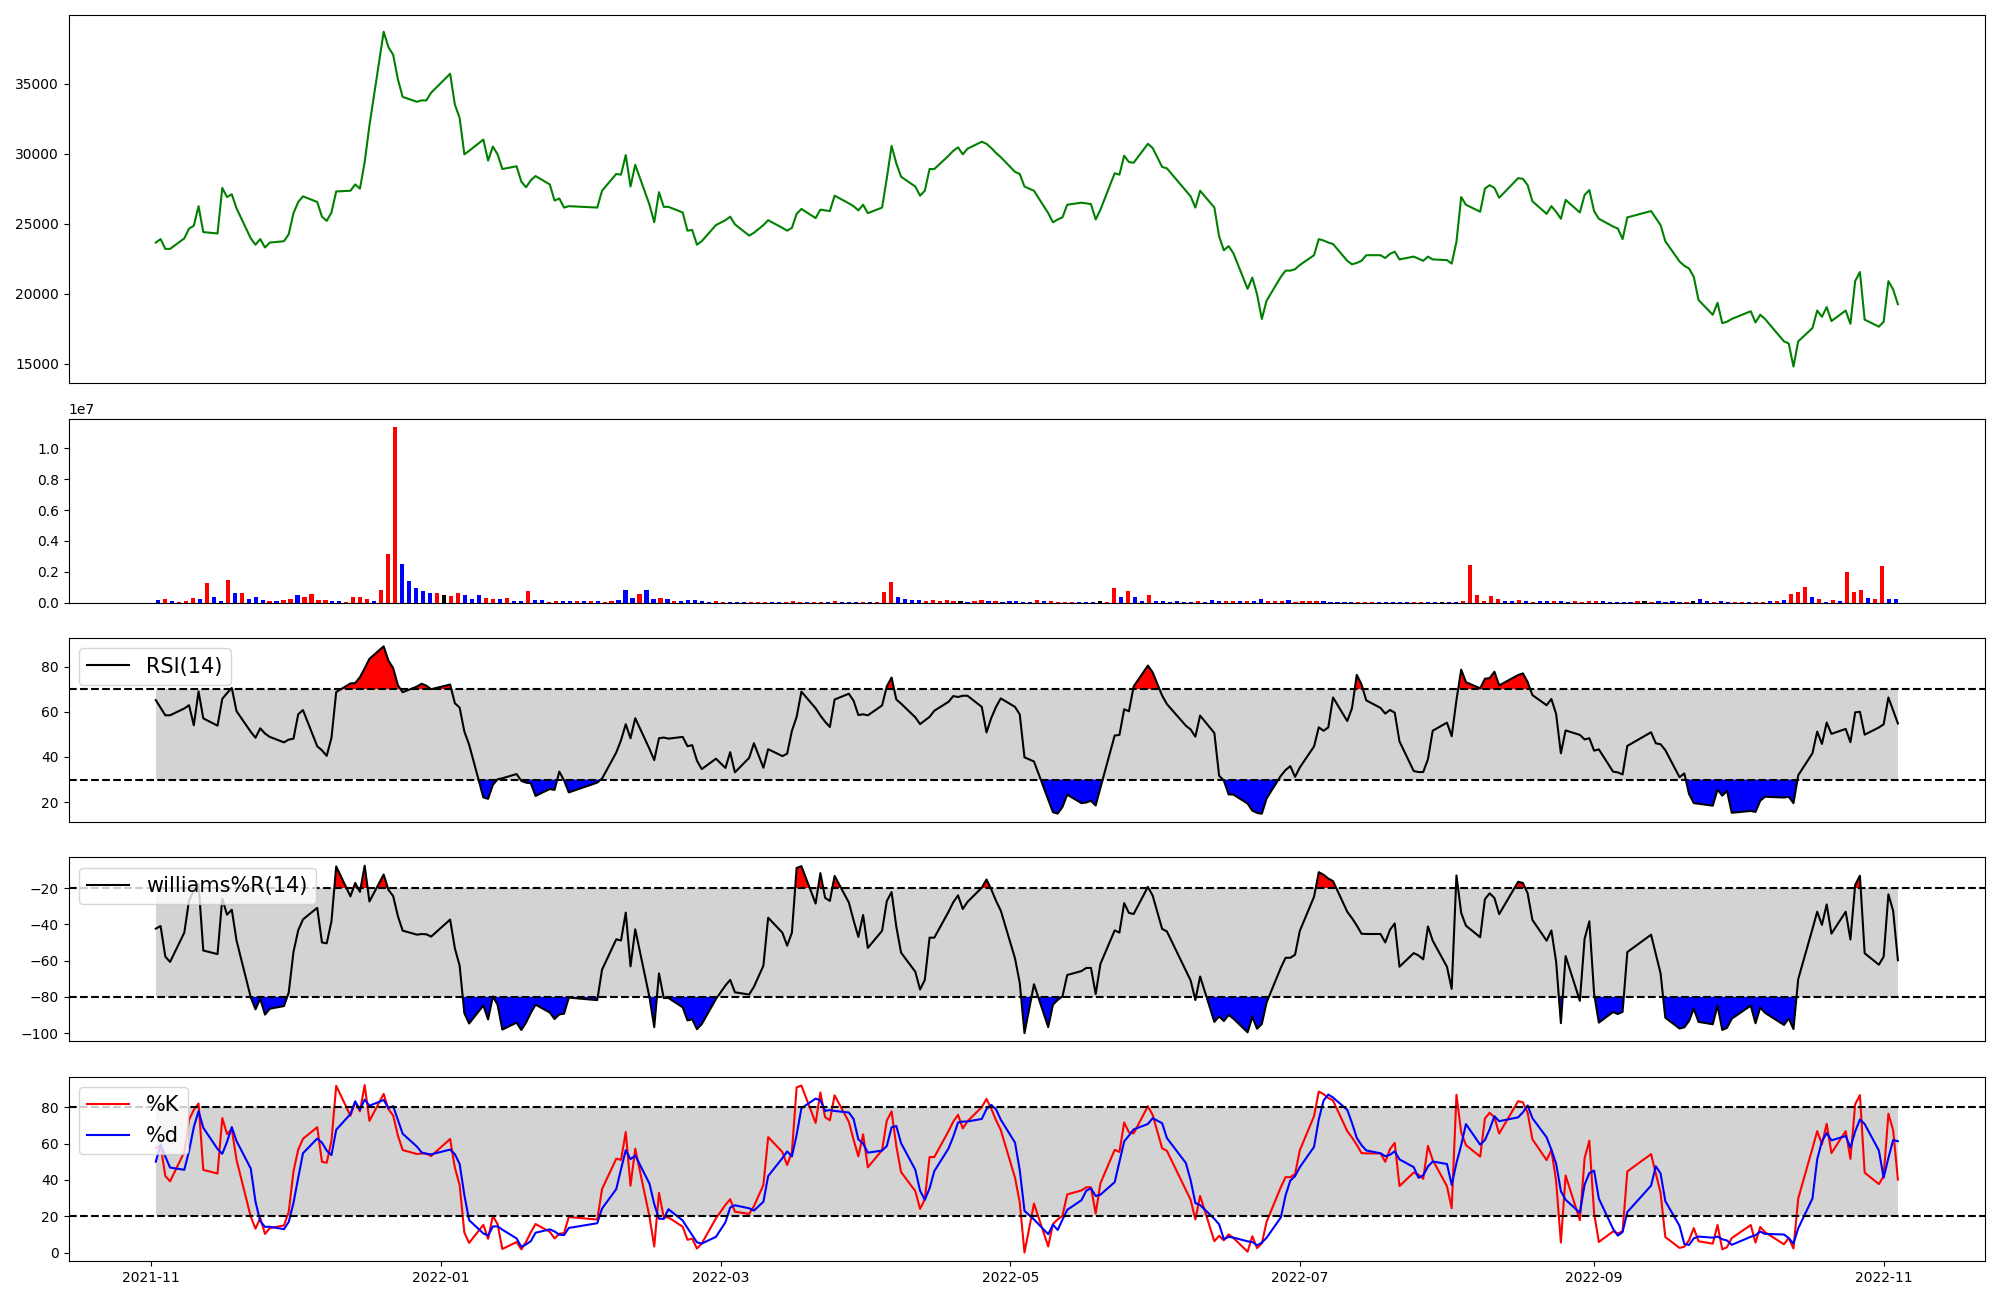
Task: Click the 2022-05 x-axis date label
Action: 1010,1277
